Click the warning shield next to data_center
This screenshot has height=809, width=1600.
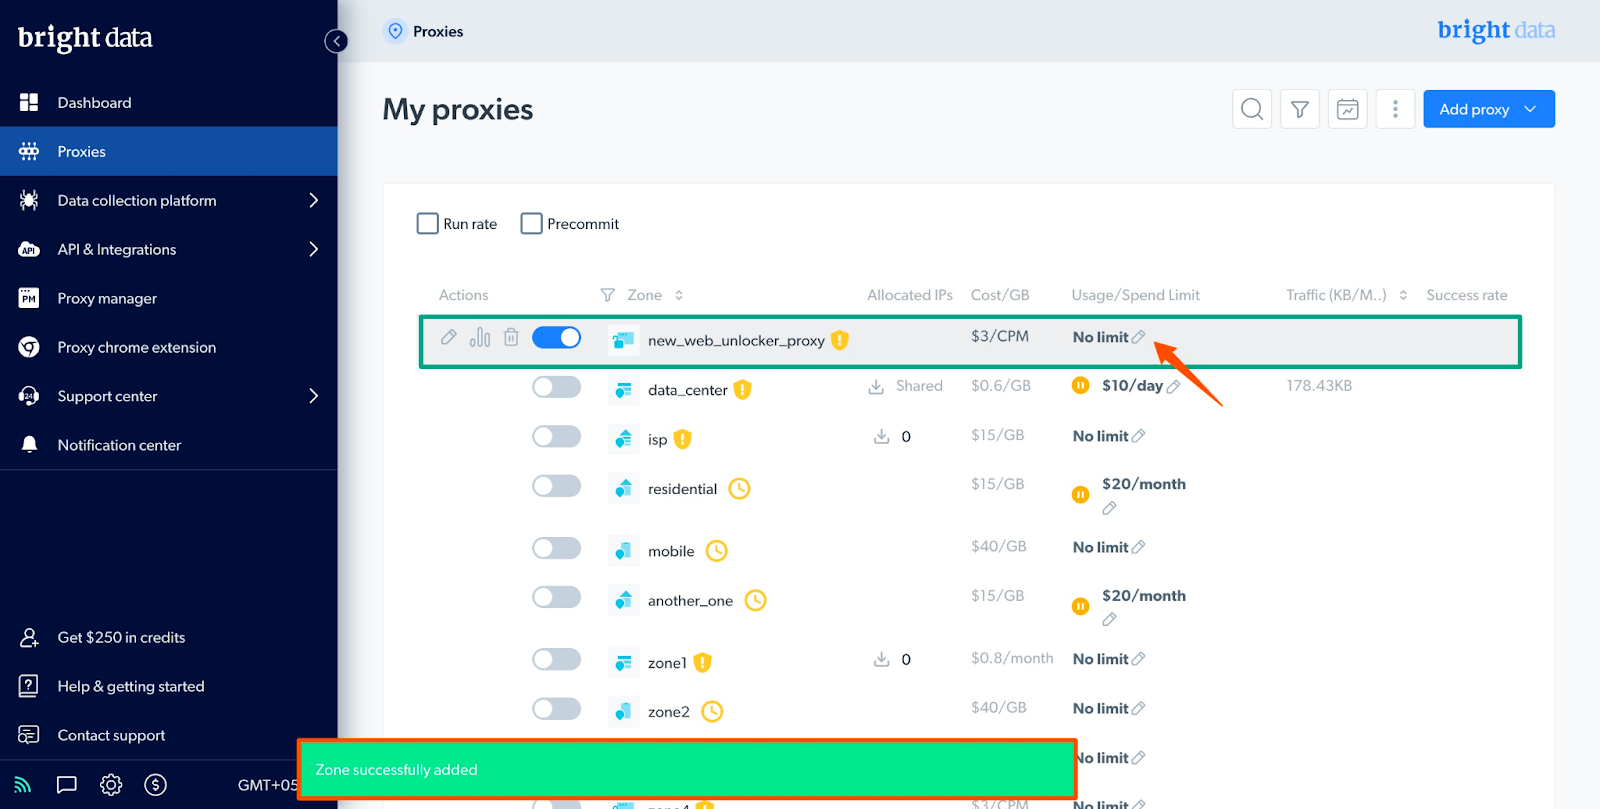pos(742,390)
